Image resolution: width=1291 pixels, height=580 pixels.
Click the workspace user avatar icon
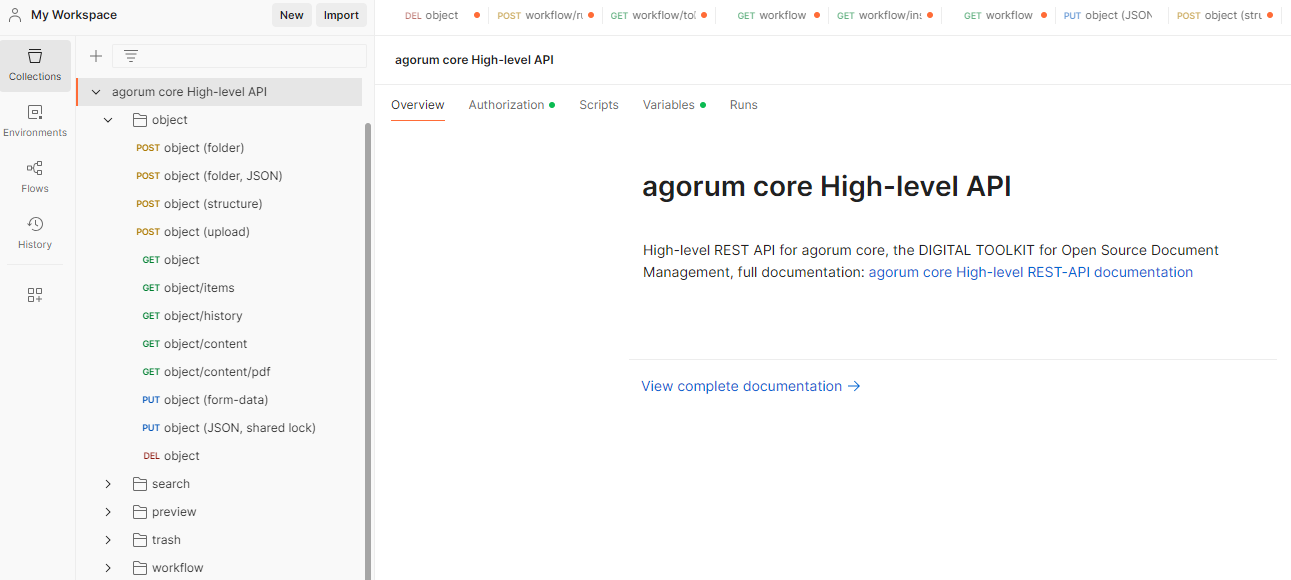[15, 15]
